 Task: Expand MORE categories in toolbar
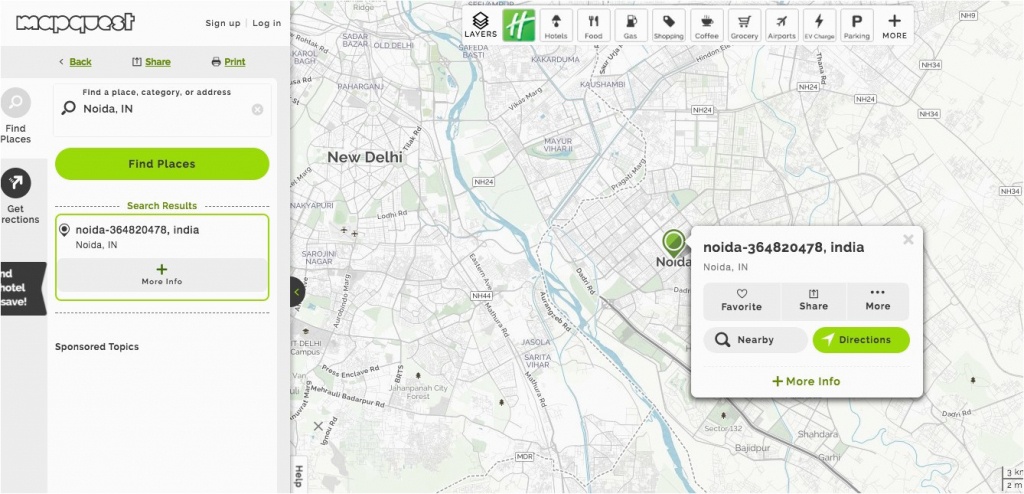(894, 25)
